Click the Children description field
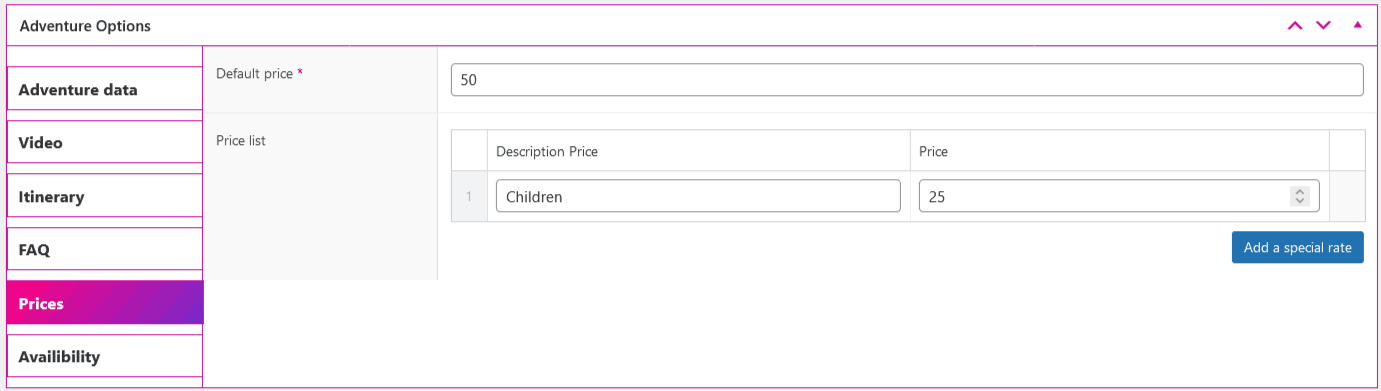 [x=698, y=196]
